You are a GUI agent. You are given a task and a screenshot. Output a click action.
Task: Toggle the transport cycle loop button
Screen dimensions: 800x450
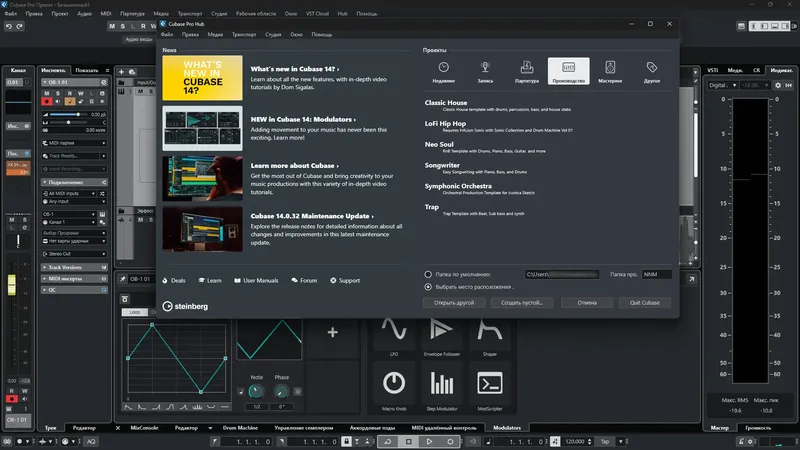coord(388,441)
